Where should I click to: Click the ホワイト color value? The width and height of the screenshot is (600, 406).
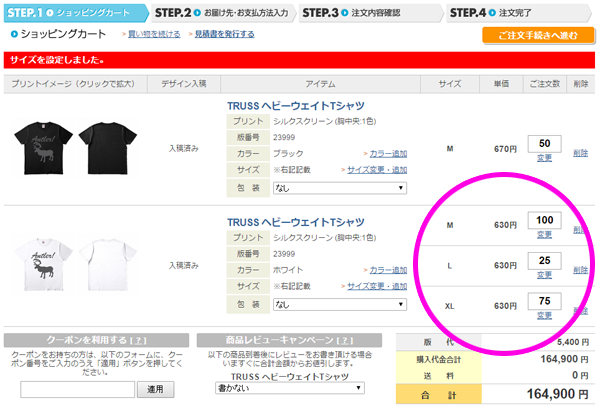pyautogui.click(x=288, y=270)
